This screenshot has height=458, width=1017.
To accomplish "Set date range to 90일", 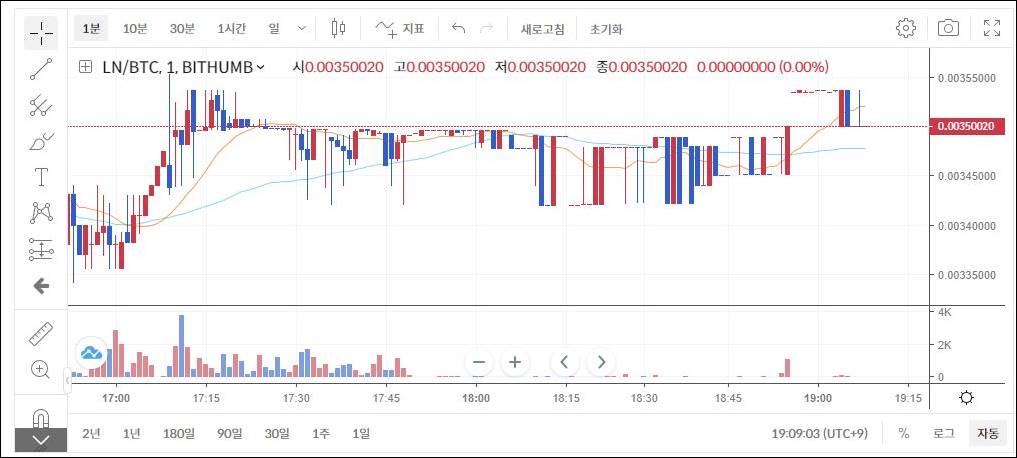I will point(232,433).
